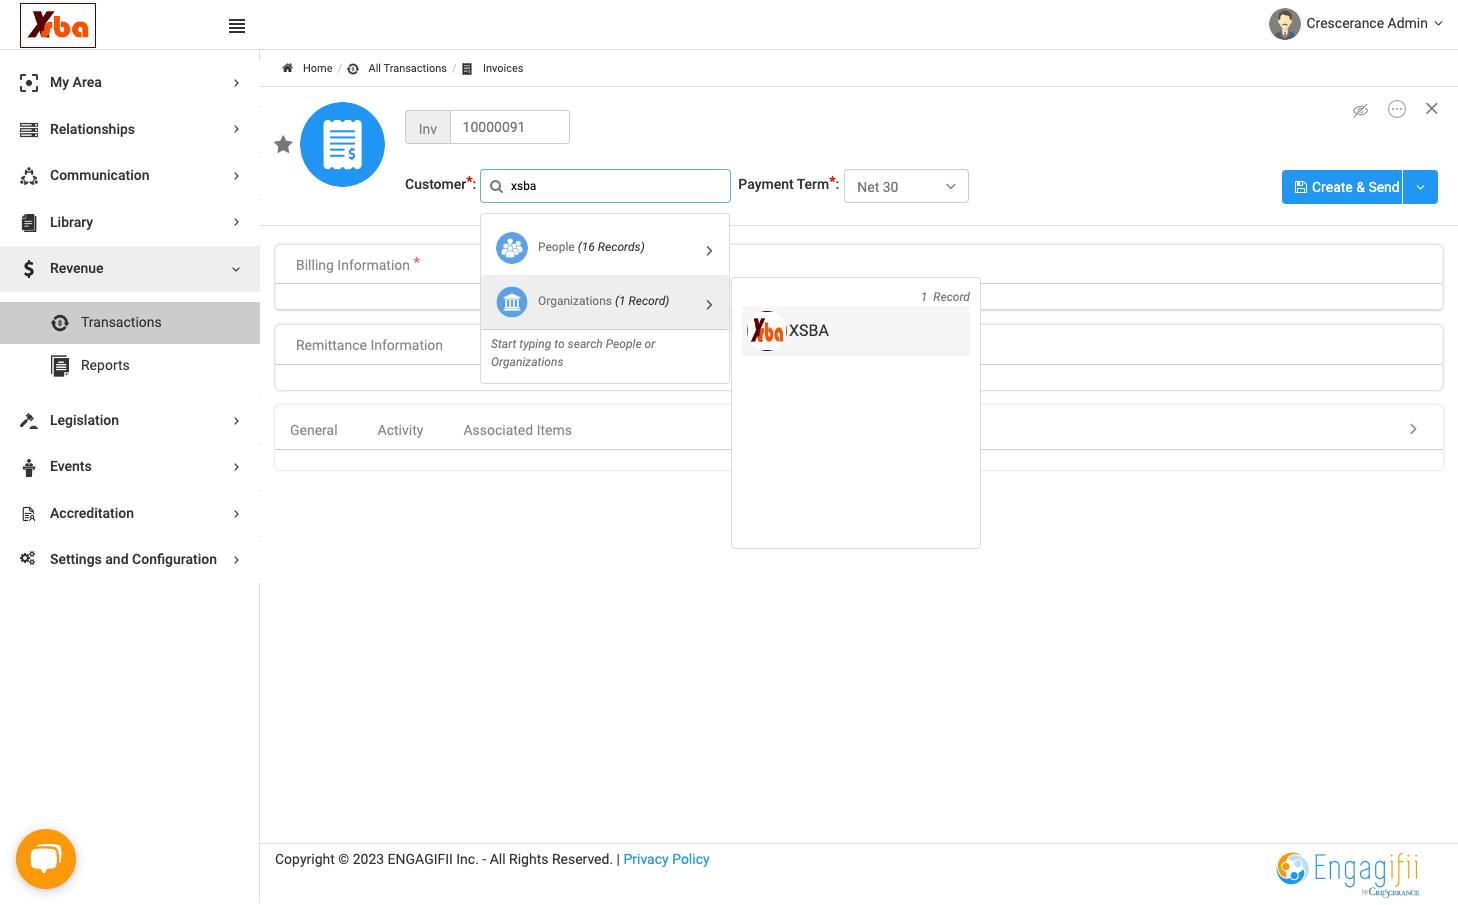This screenshot has width=1458, height=905.
Task: Open the Payment Term Net 30 dropdown
Action: (x=906, y=187)
